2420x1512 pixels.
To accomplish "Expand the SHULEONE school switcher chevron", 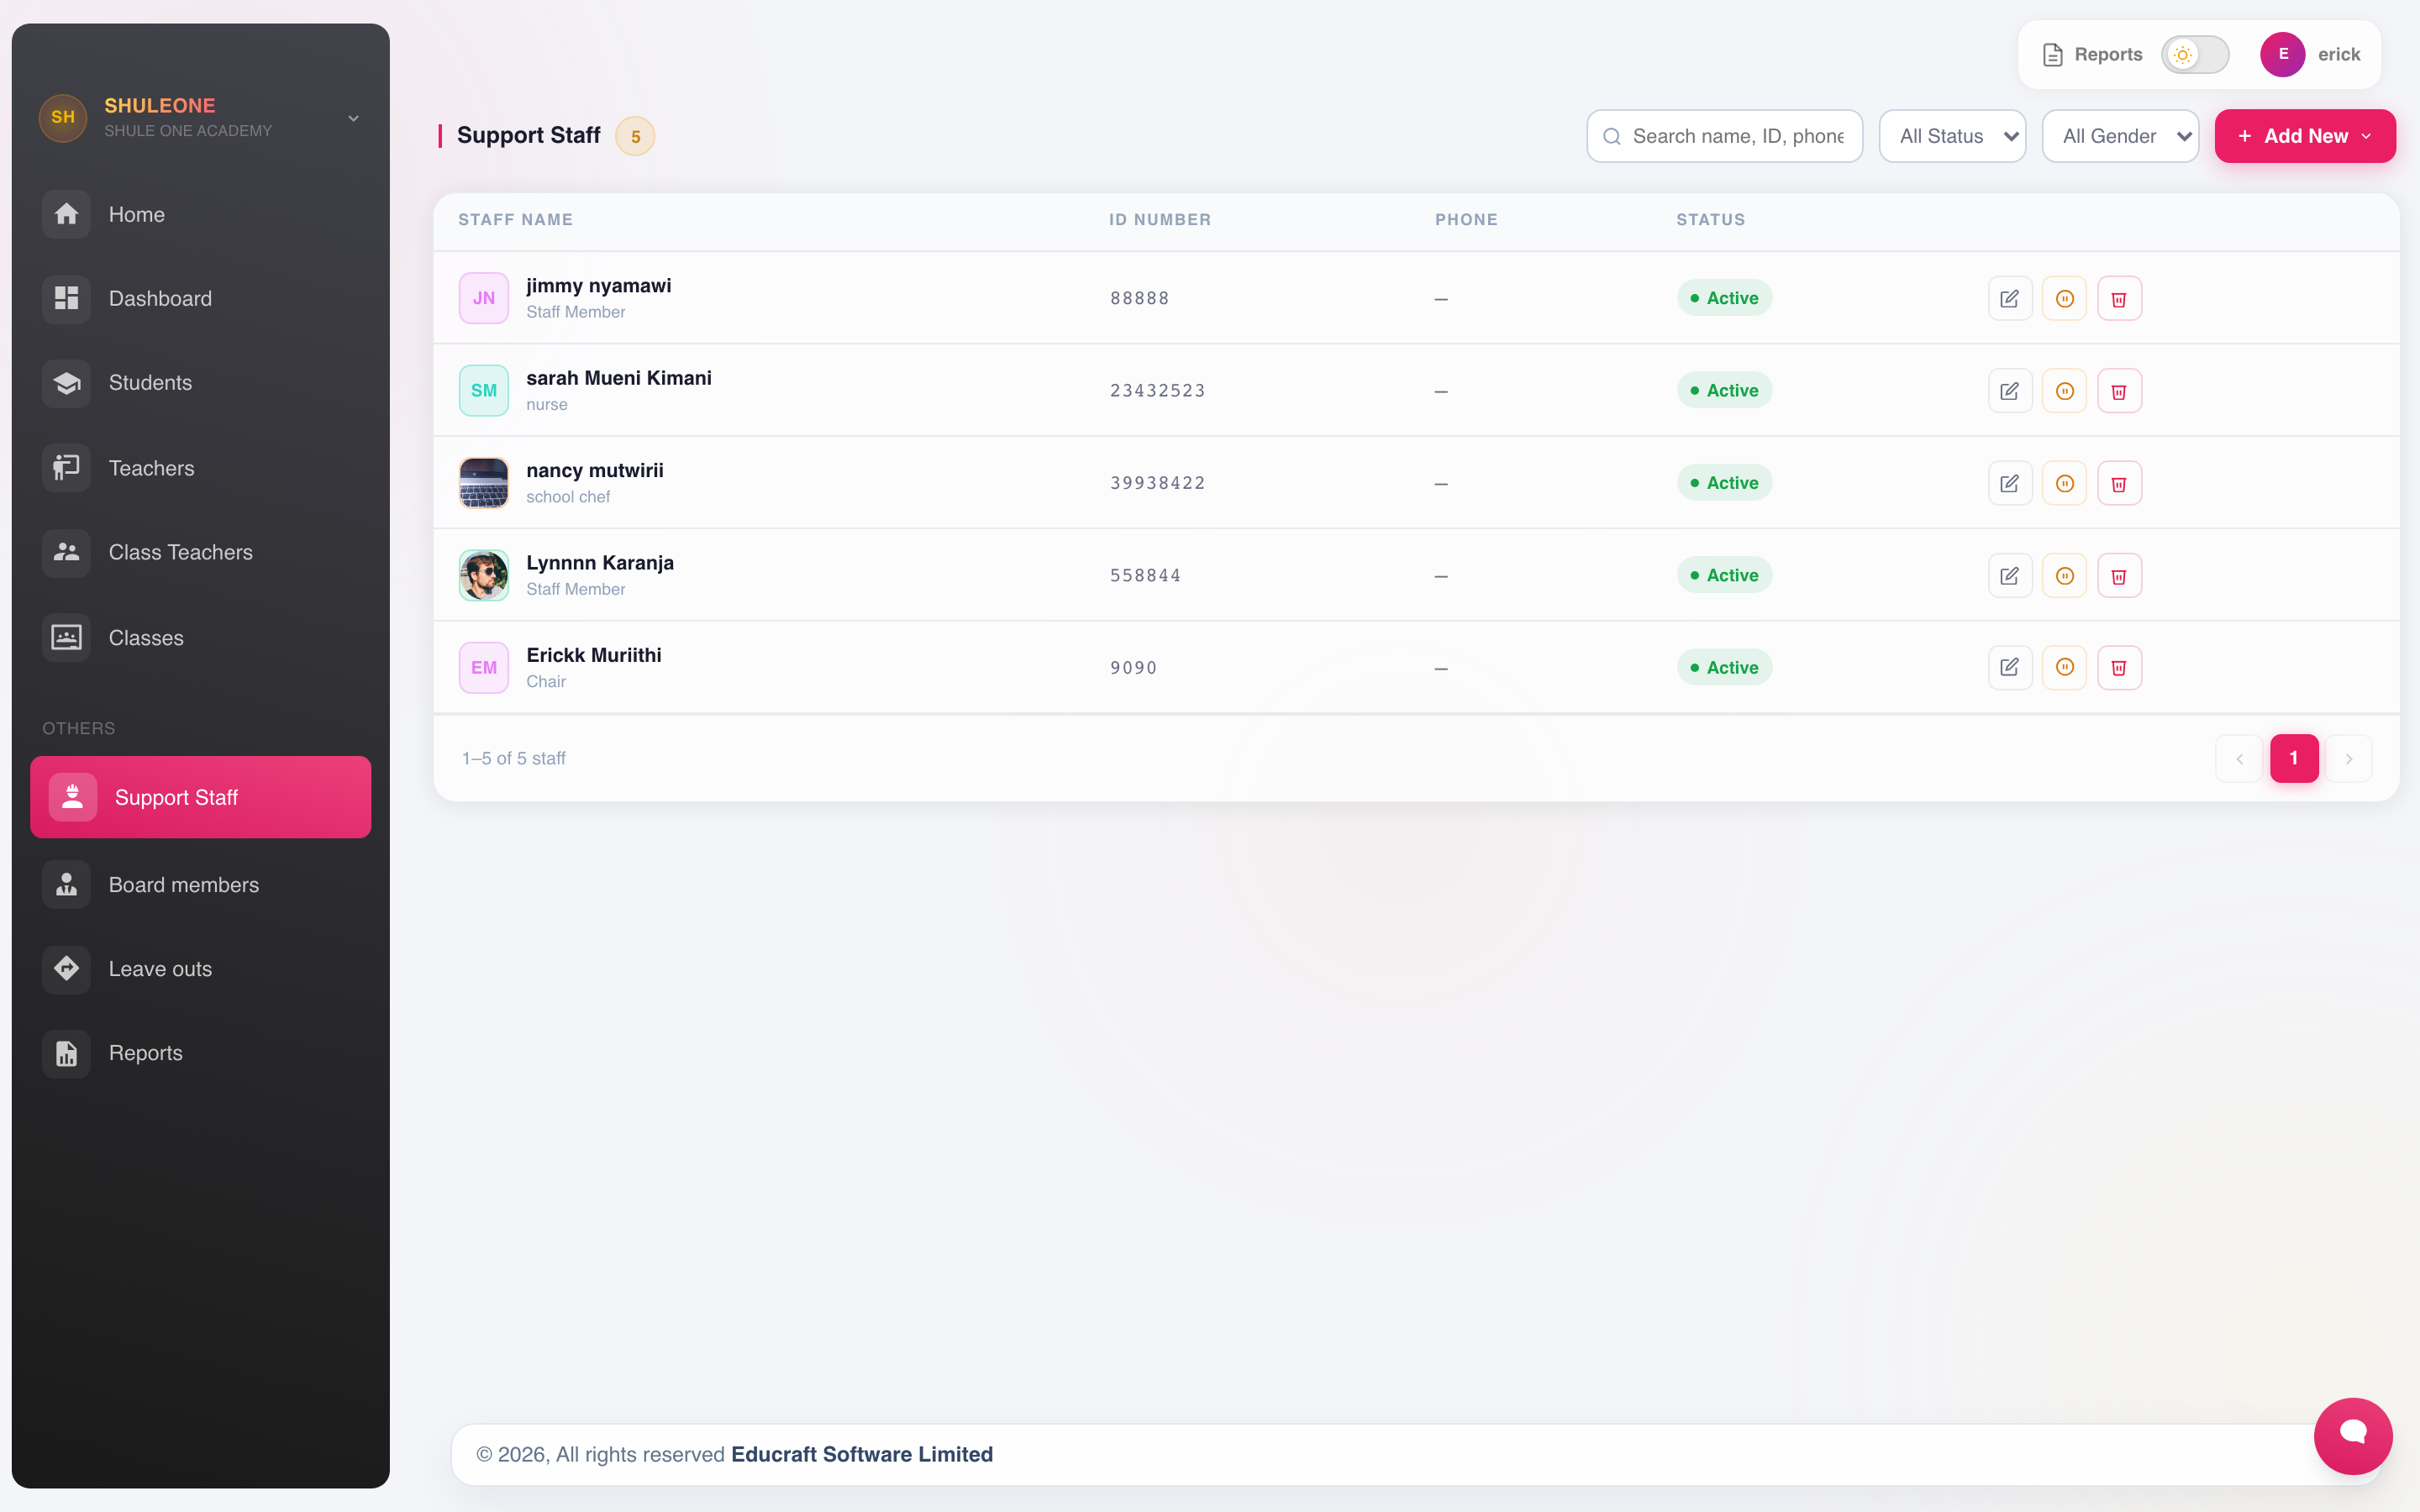I will tap(353, 118).
